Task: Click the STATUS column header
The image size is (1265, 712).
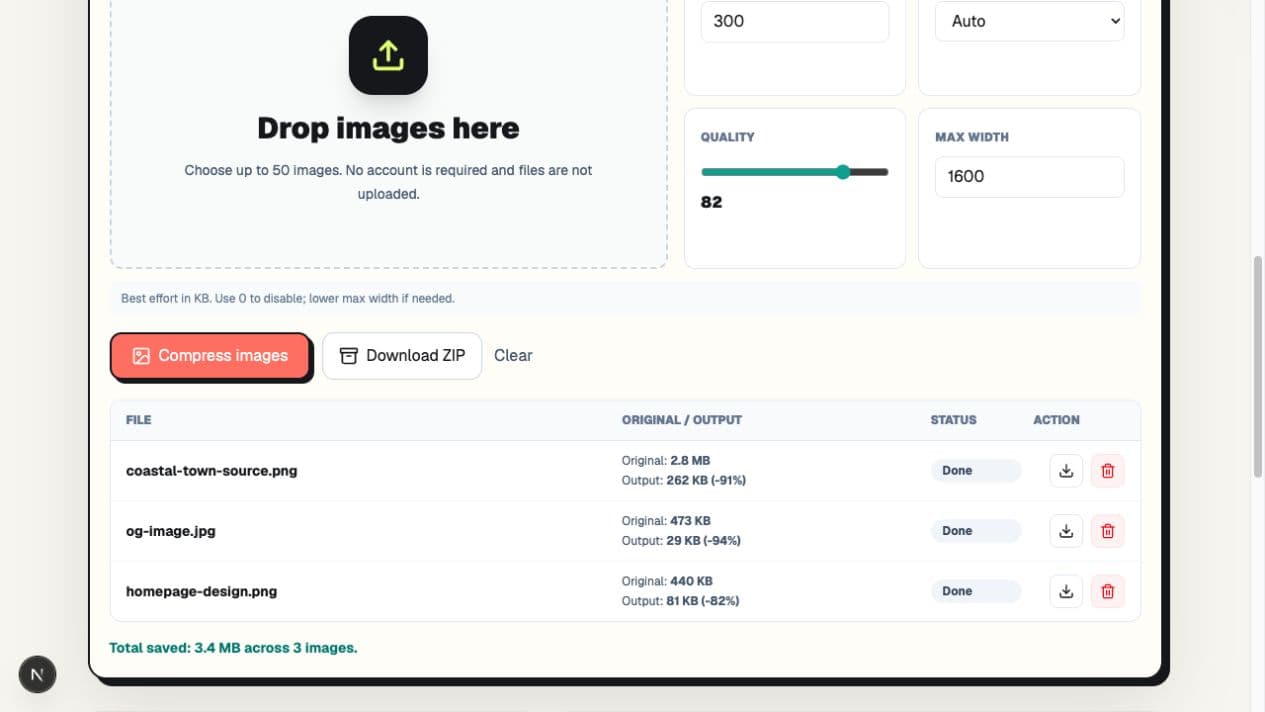Action: click(953, 420)
